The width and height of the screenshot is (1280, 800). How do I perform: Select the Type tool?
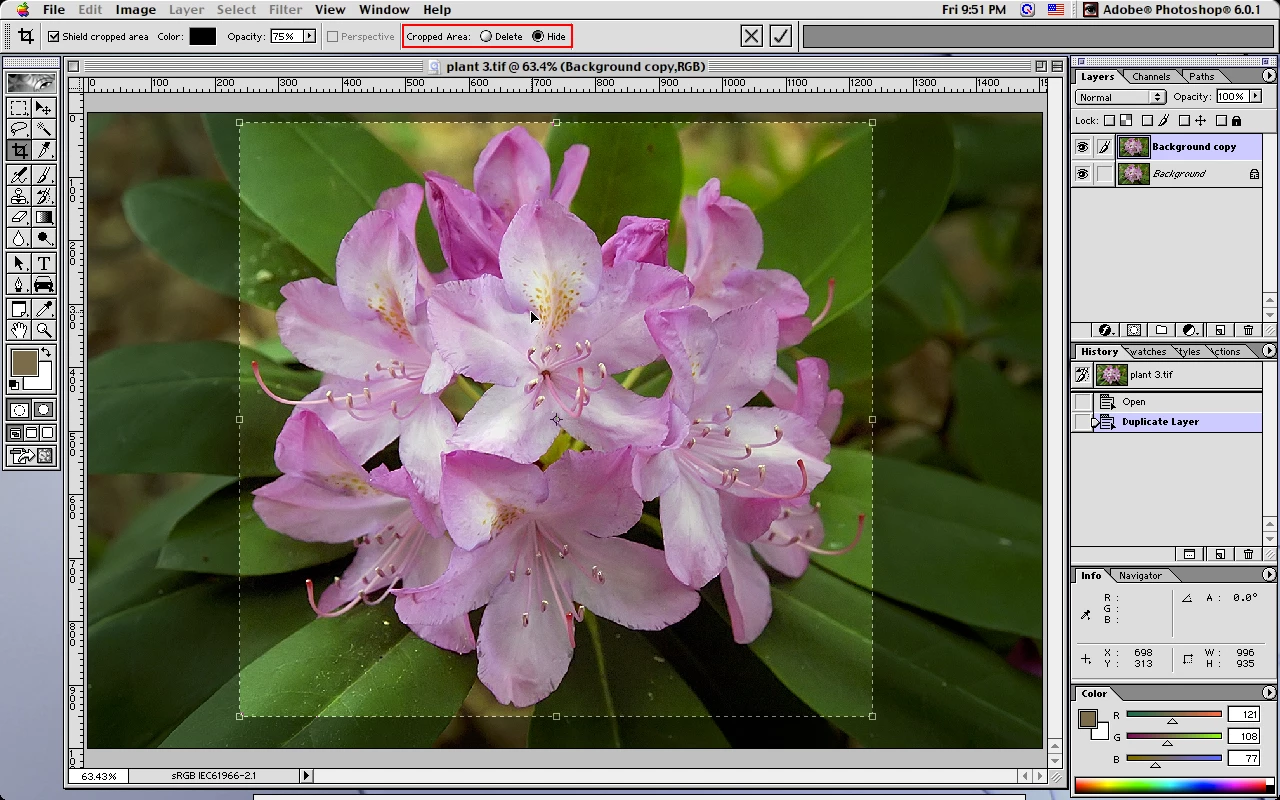[44, 263]
